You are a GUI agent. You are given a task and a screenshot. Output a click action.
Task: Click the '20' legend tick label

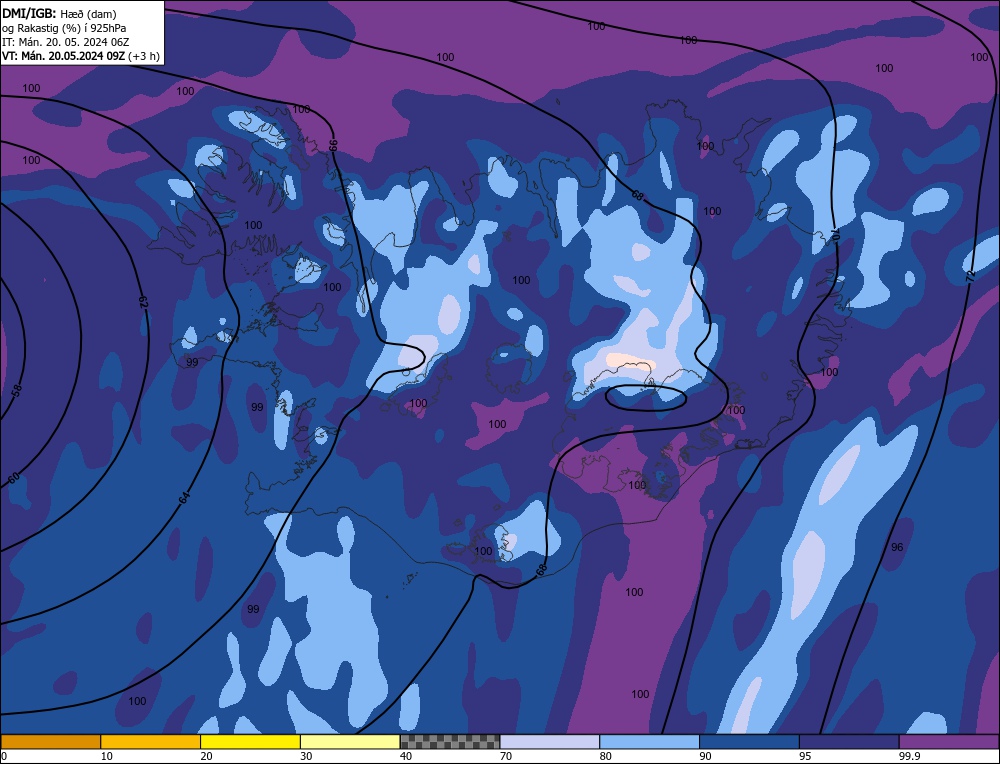[x=206, y=756]
